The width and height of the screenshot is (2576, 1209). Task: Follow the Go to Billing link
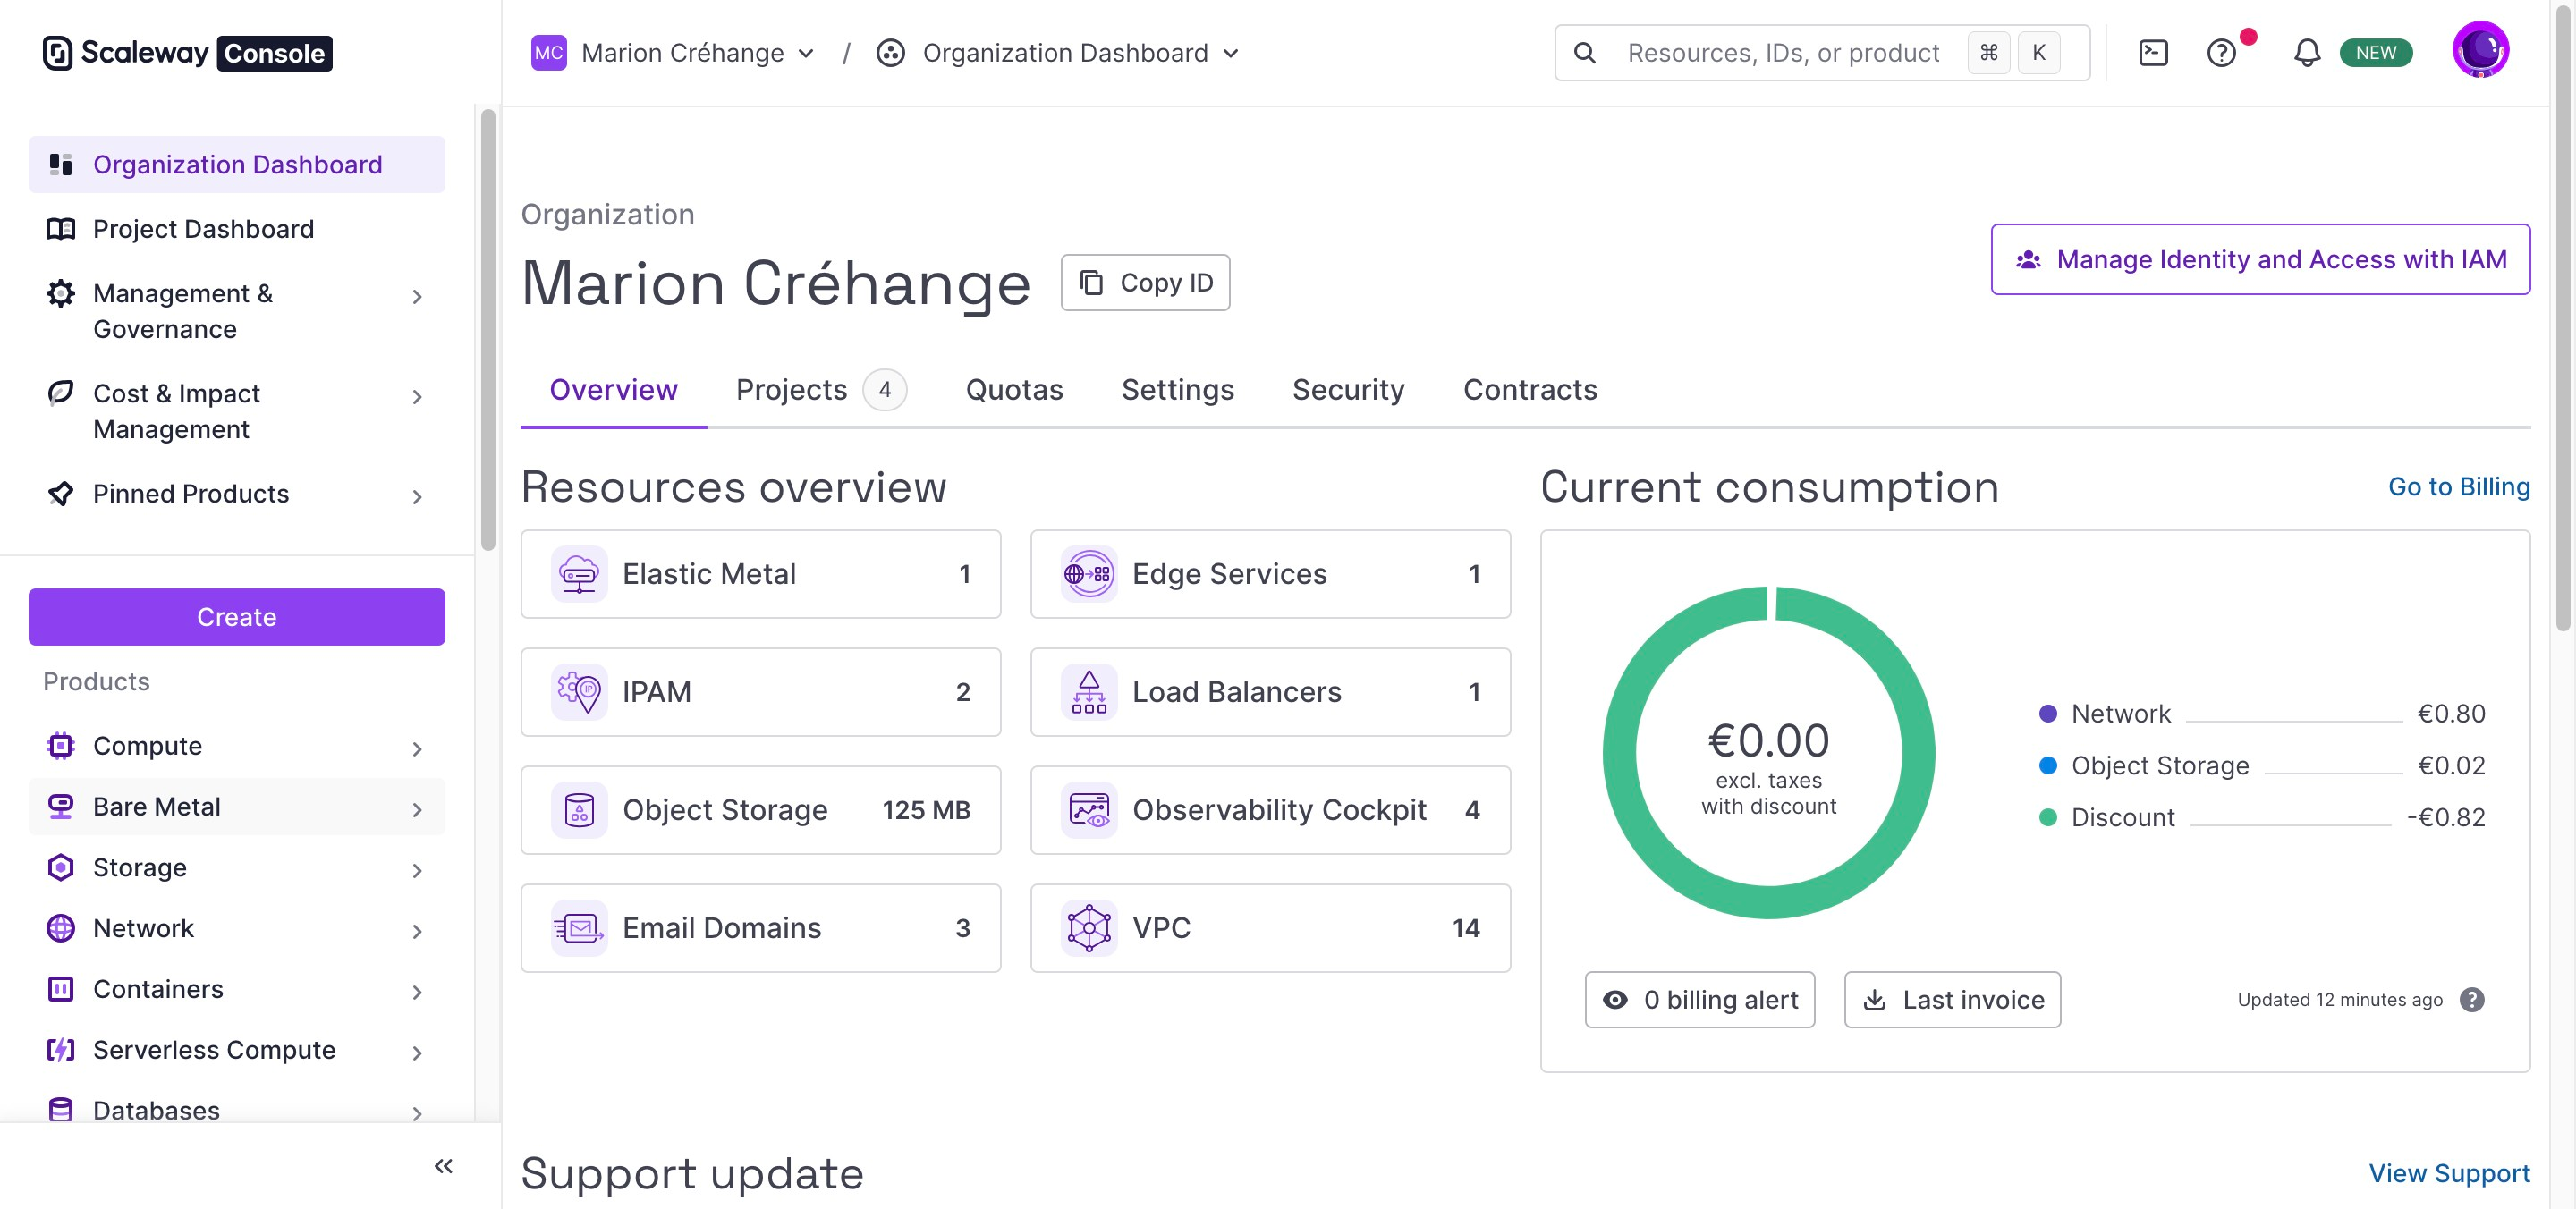2458,487
